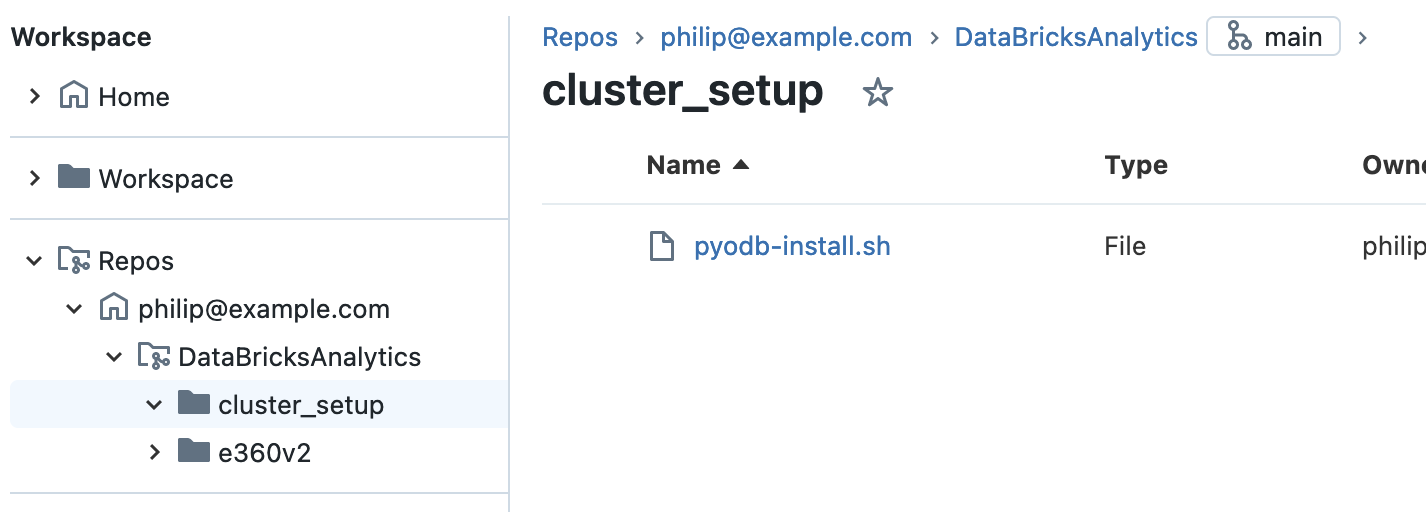1426x512 pixels.
Task: Collapse the cluster_setup folder chevron
Action: tap(154, 404)
